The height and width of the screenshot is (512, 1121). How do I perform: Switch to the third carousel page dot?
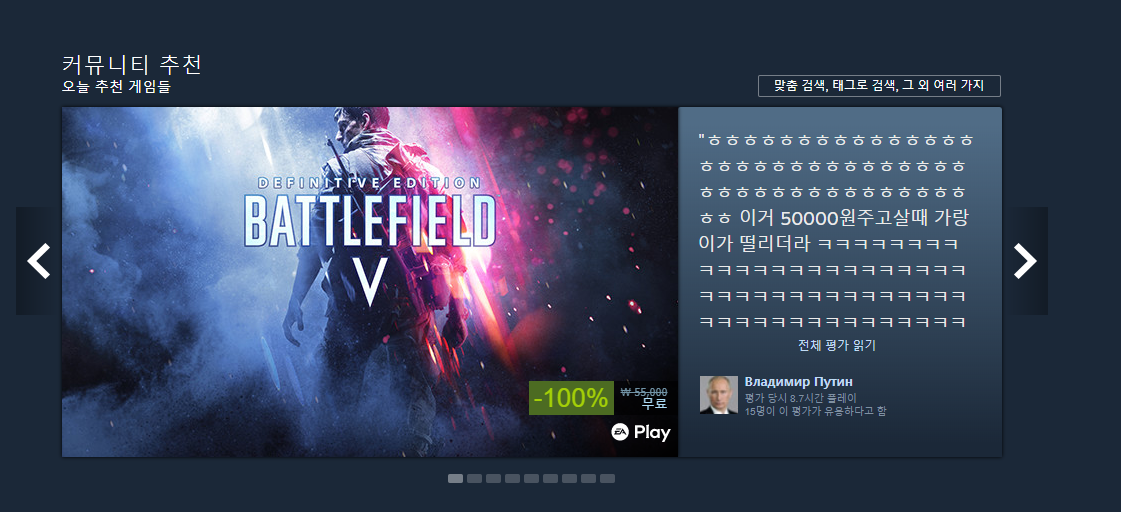click(493, 478)
